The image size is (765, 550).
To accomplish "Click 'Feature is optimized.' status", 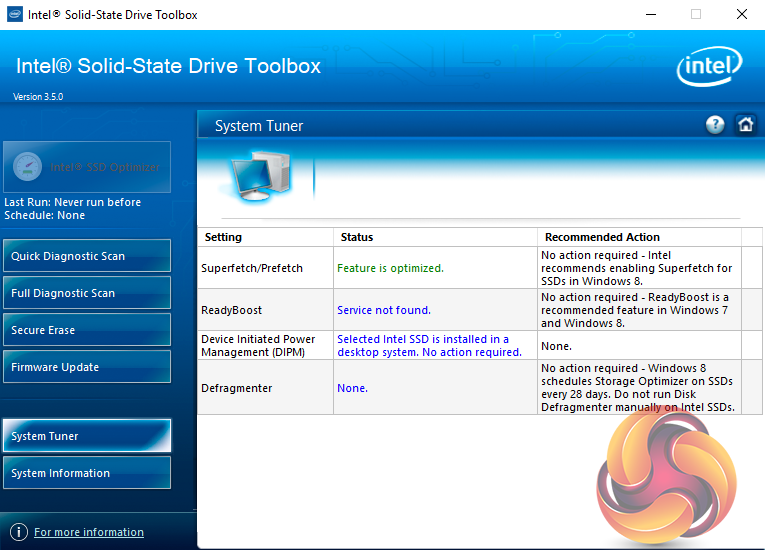I will pyautogui.click(x=390, y=268).
